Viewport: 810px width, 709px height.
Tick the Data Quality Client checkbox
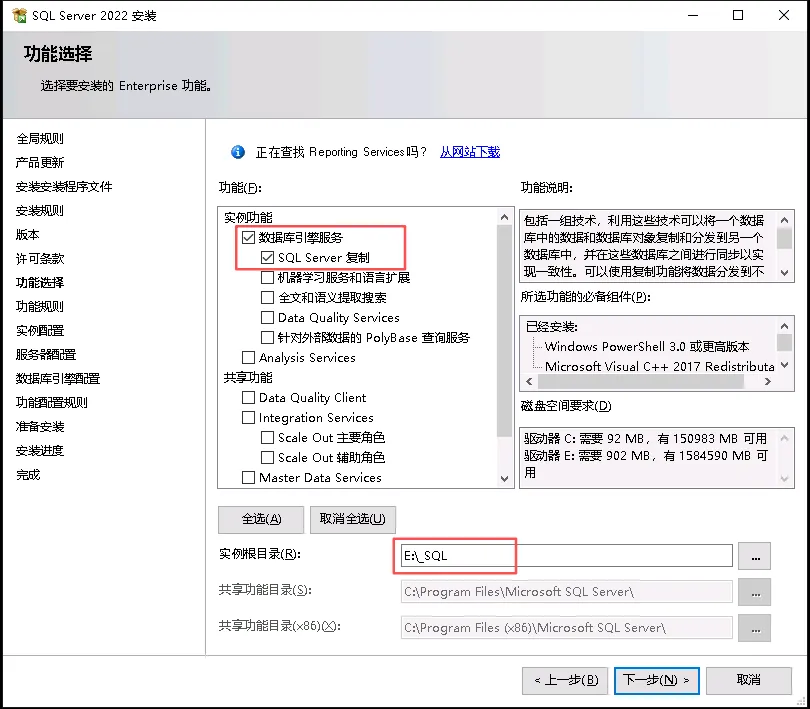(248, 398)
